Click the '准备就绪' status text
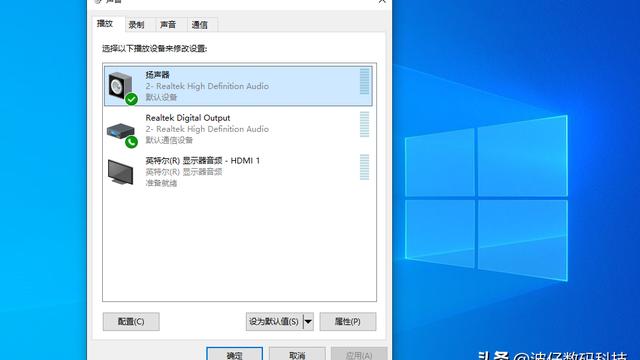This screenshot has width=640, height=360. 161,183
